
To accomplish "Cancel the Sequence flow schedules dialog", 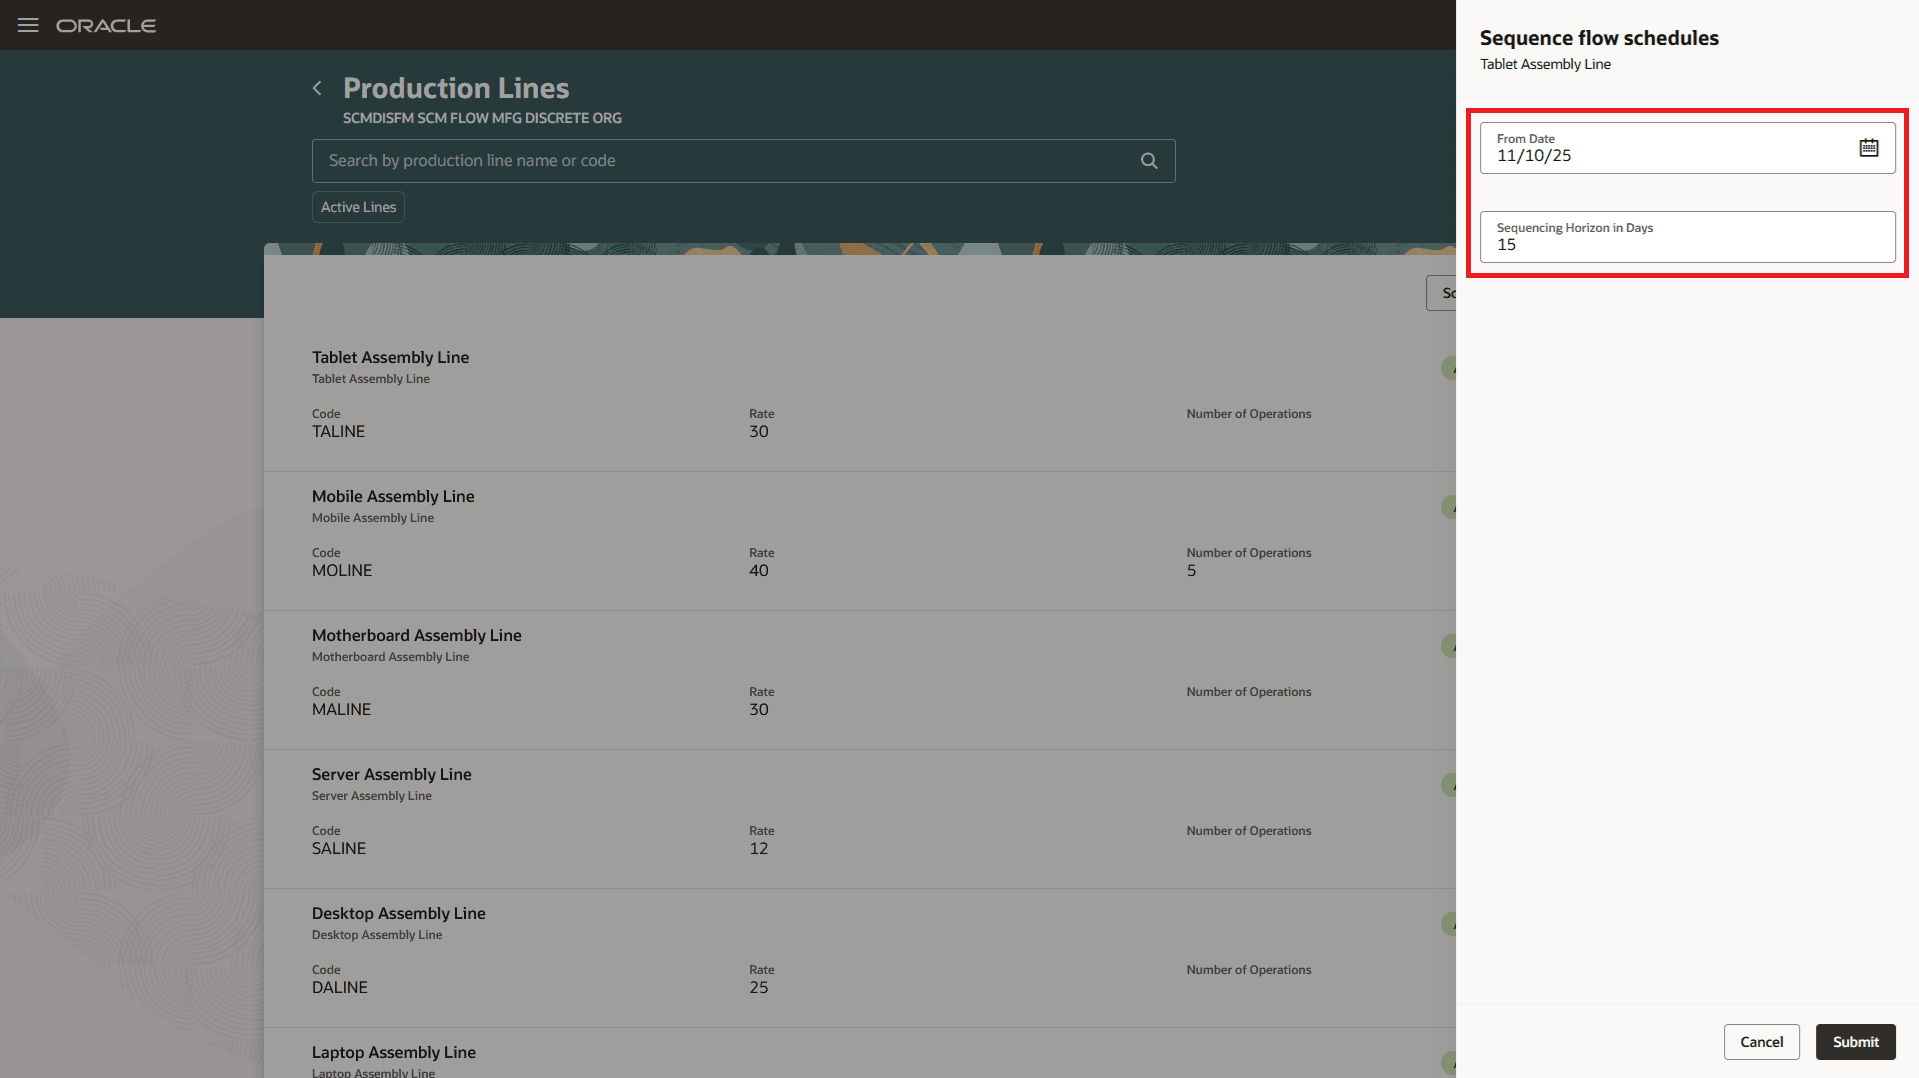I will pos(1761,1041).
